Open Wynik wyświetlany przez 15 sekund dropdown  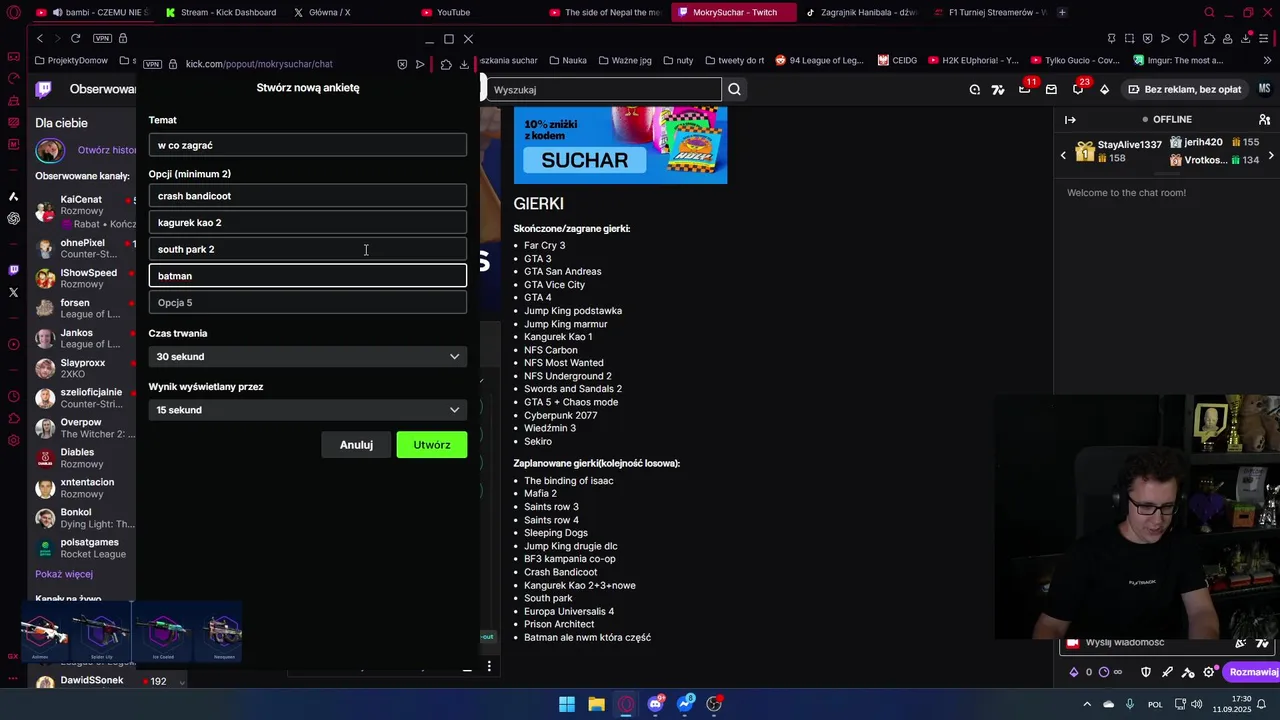coord(308,410)
